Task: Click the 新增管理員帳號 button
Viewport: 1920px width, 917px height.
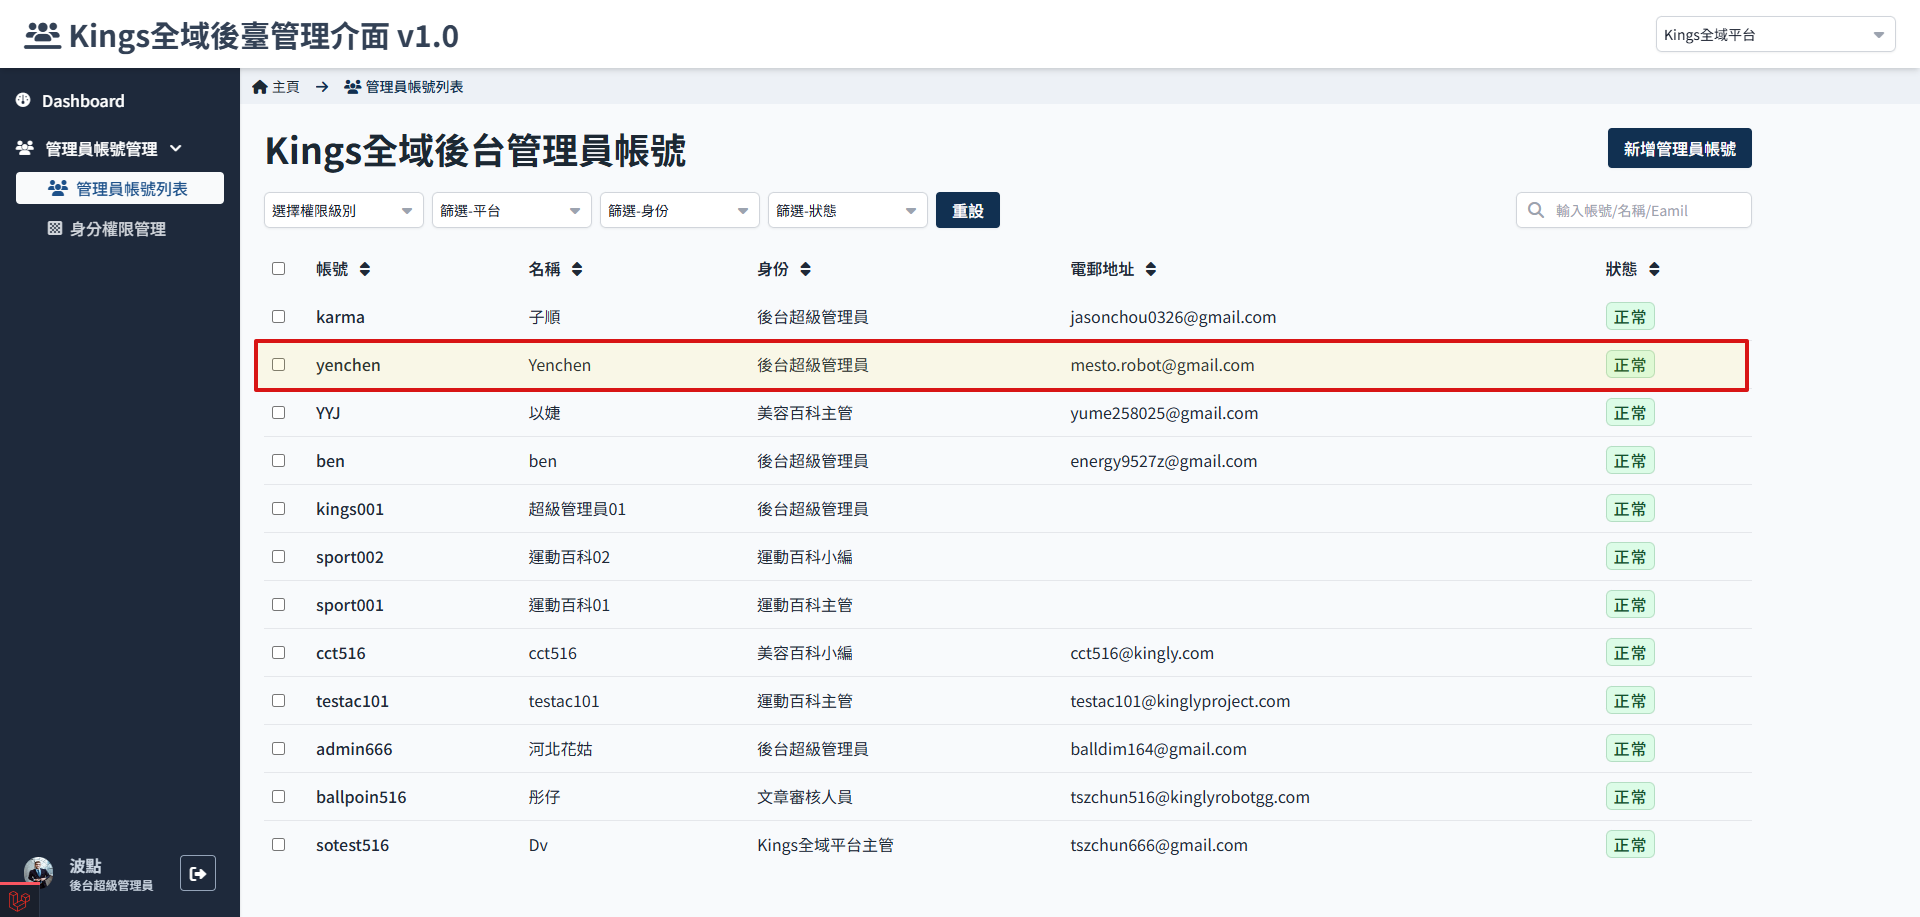Action: [x=1680, y=148]
